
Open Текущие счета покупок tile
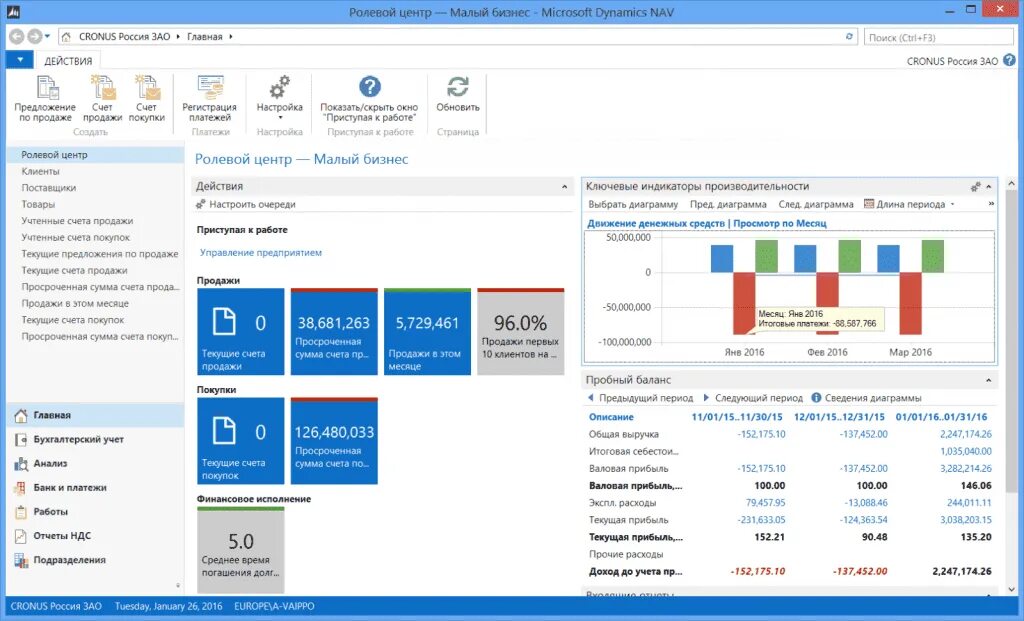point(240,441)
